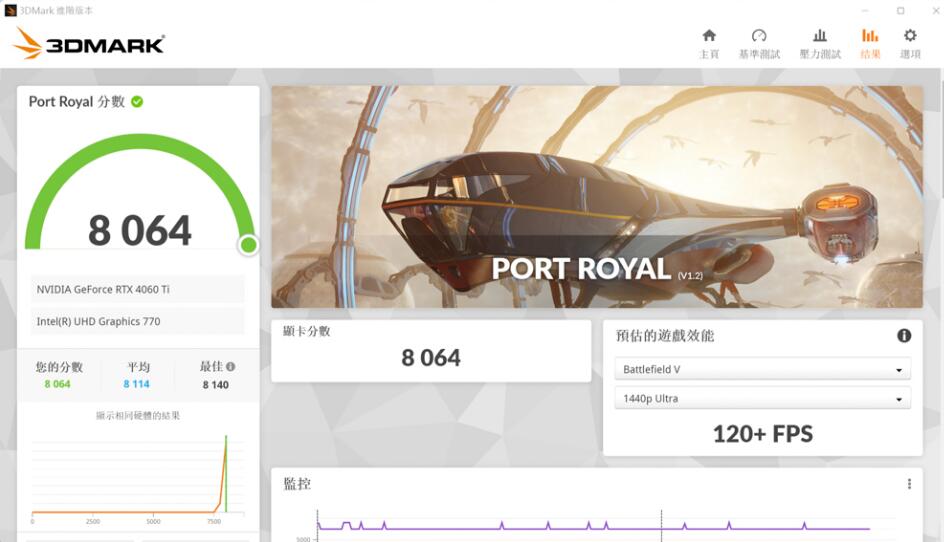Show info for estimated game performance

(x=904, y=336)
